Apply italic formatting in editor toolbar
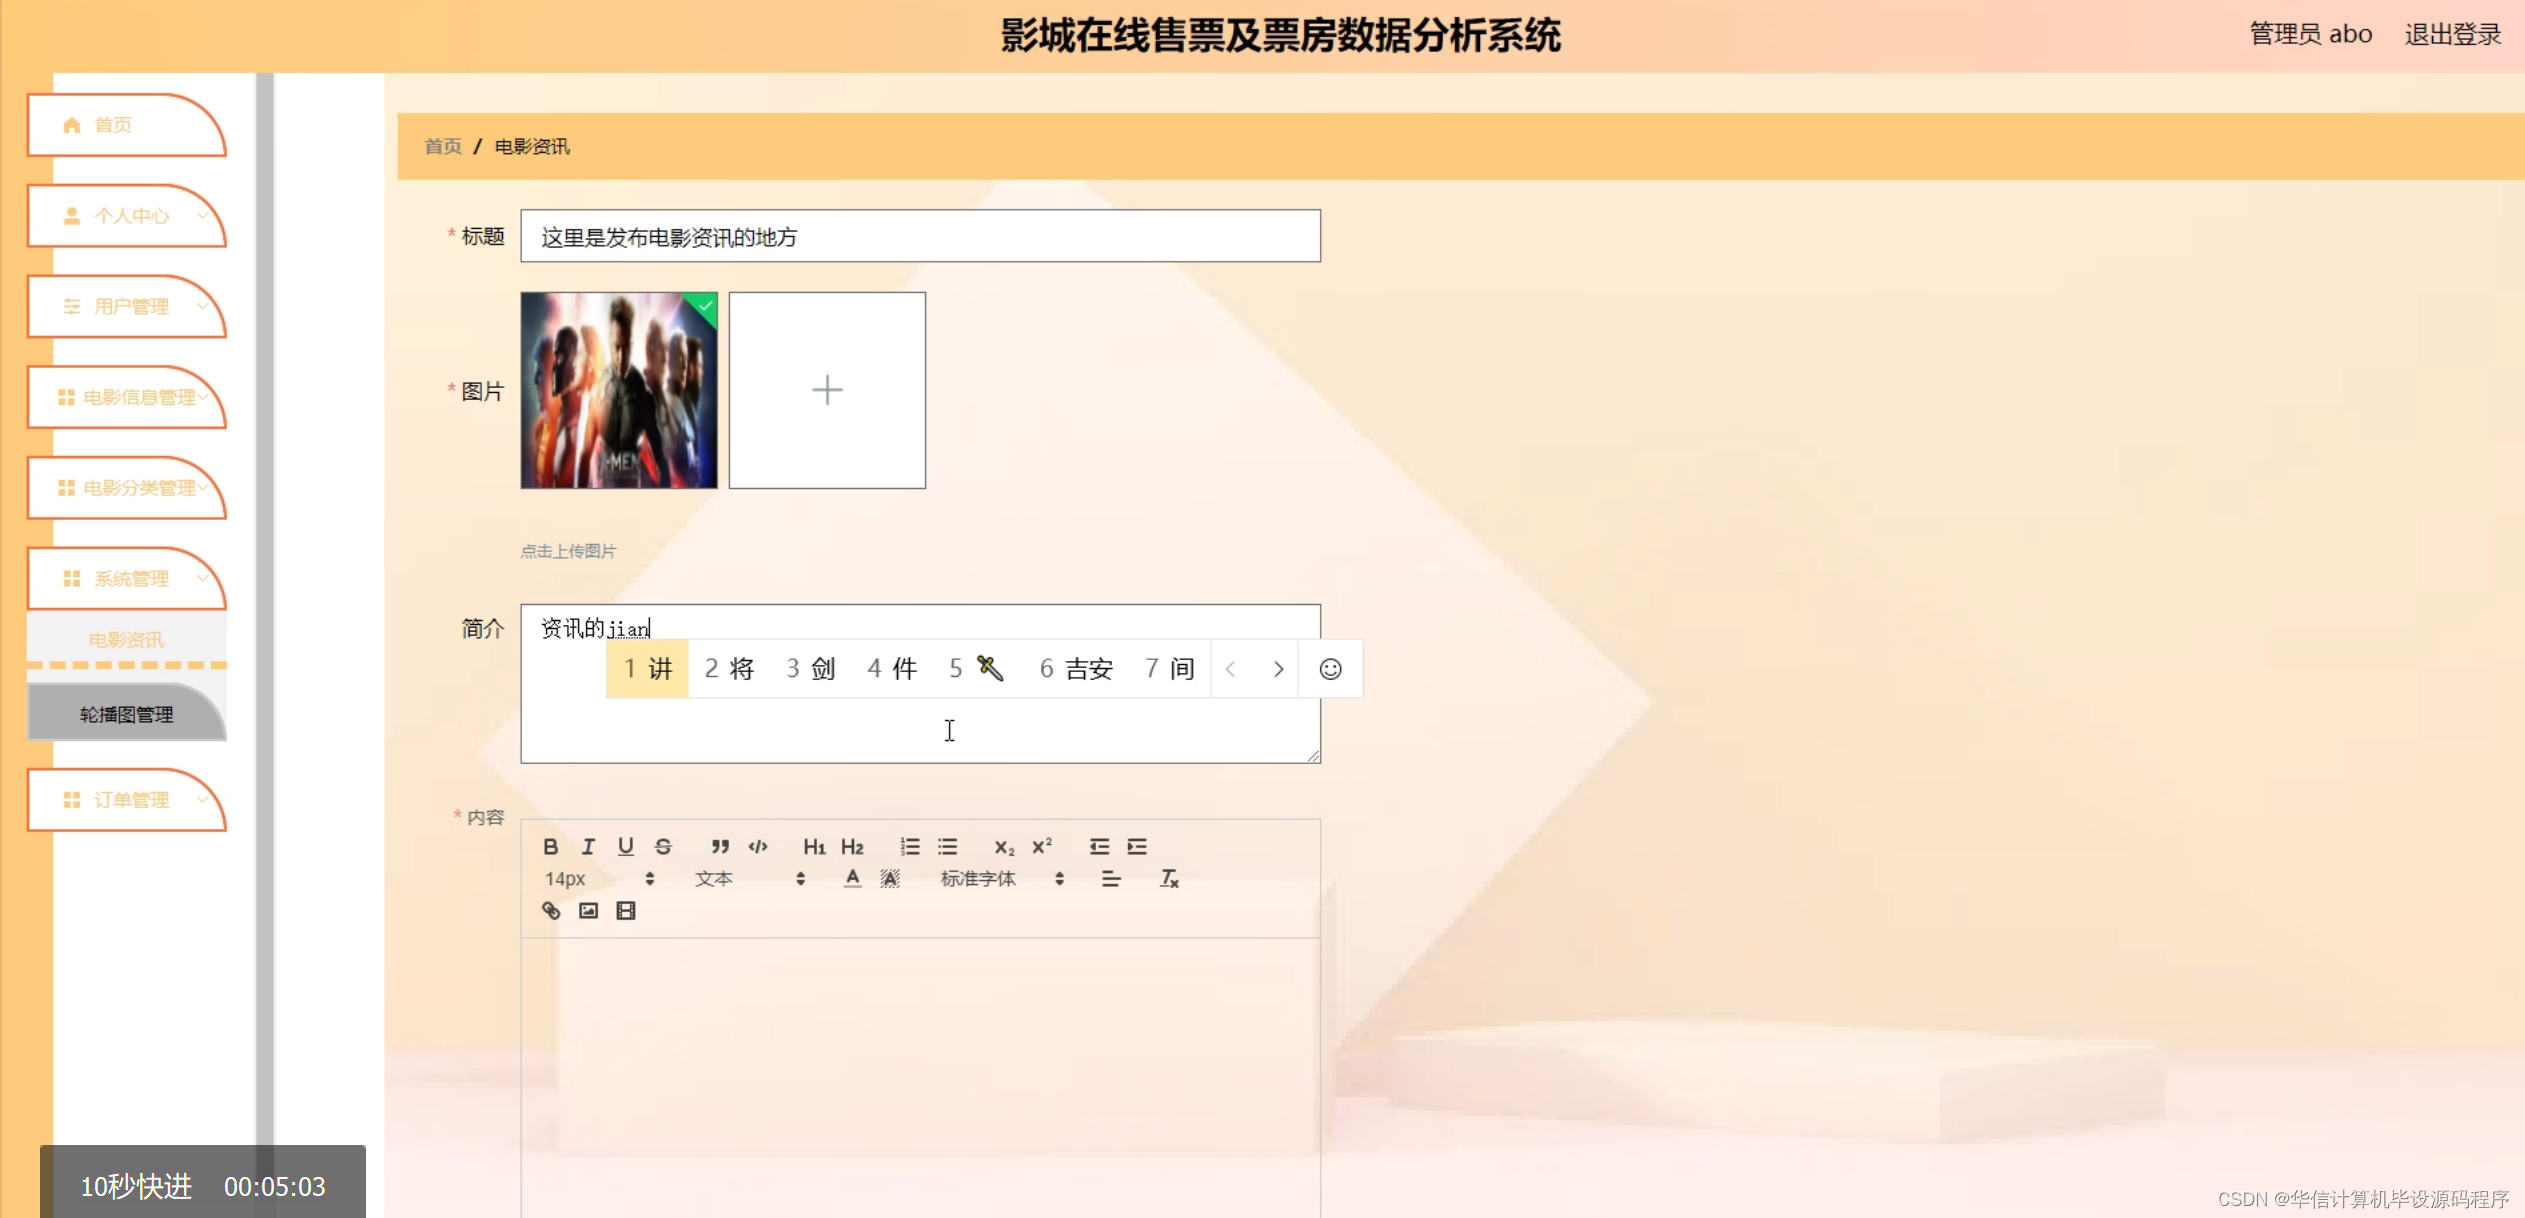Image resolution: width=2525 pixels, height=1218 pixels. click(x=588, y=847)
